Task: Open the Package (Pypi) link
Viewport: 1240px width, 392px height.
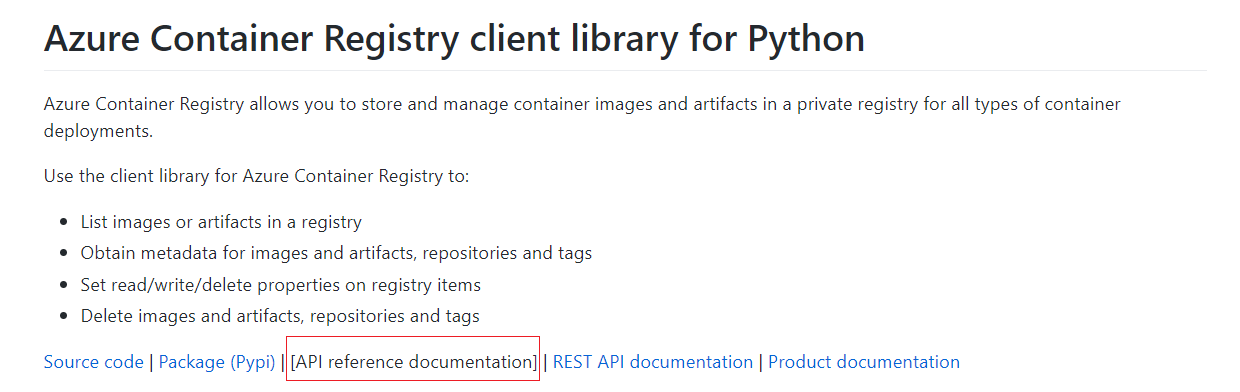Action: [x=217, y=362]
